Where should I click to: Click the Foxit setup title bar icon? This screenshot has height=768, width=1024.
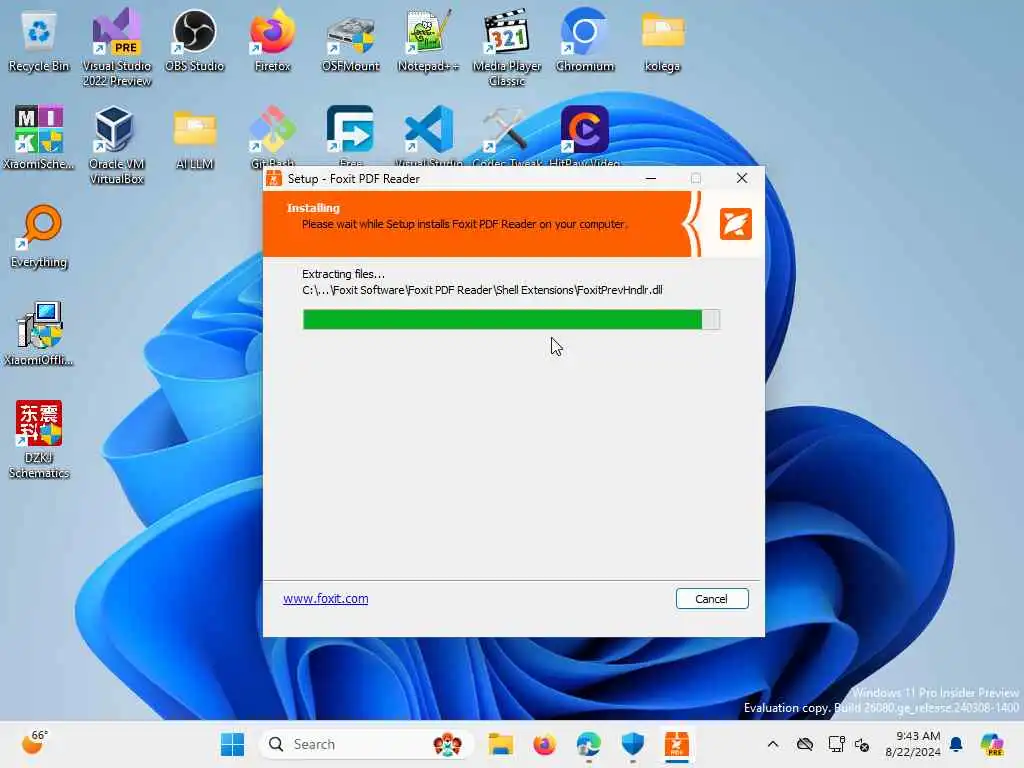click(x=274, y=178)
